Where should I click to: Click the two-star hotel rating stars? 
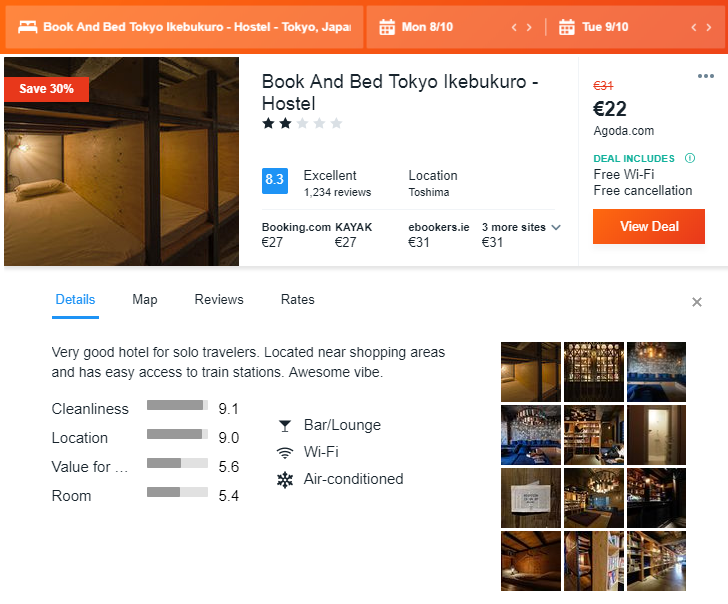[302, 123]
